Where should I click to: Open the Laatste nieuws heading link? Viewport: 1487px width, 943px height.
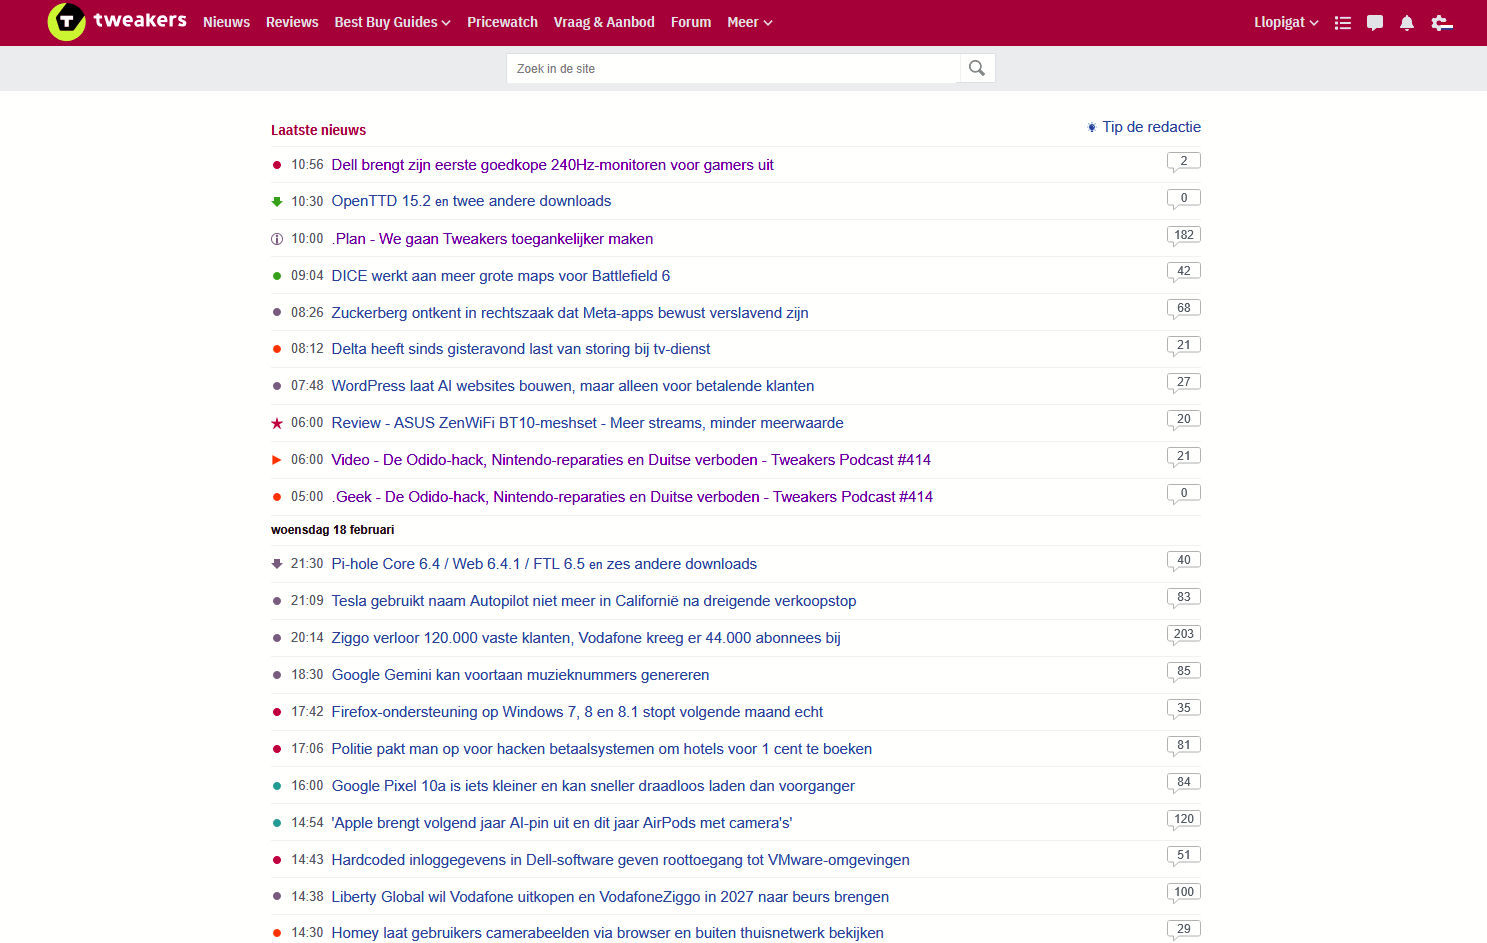click(318, 130)
